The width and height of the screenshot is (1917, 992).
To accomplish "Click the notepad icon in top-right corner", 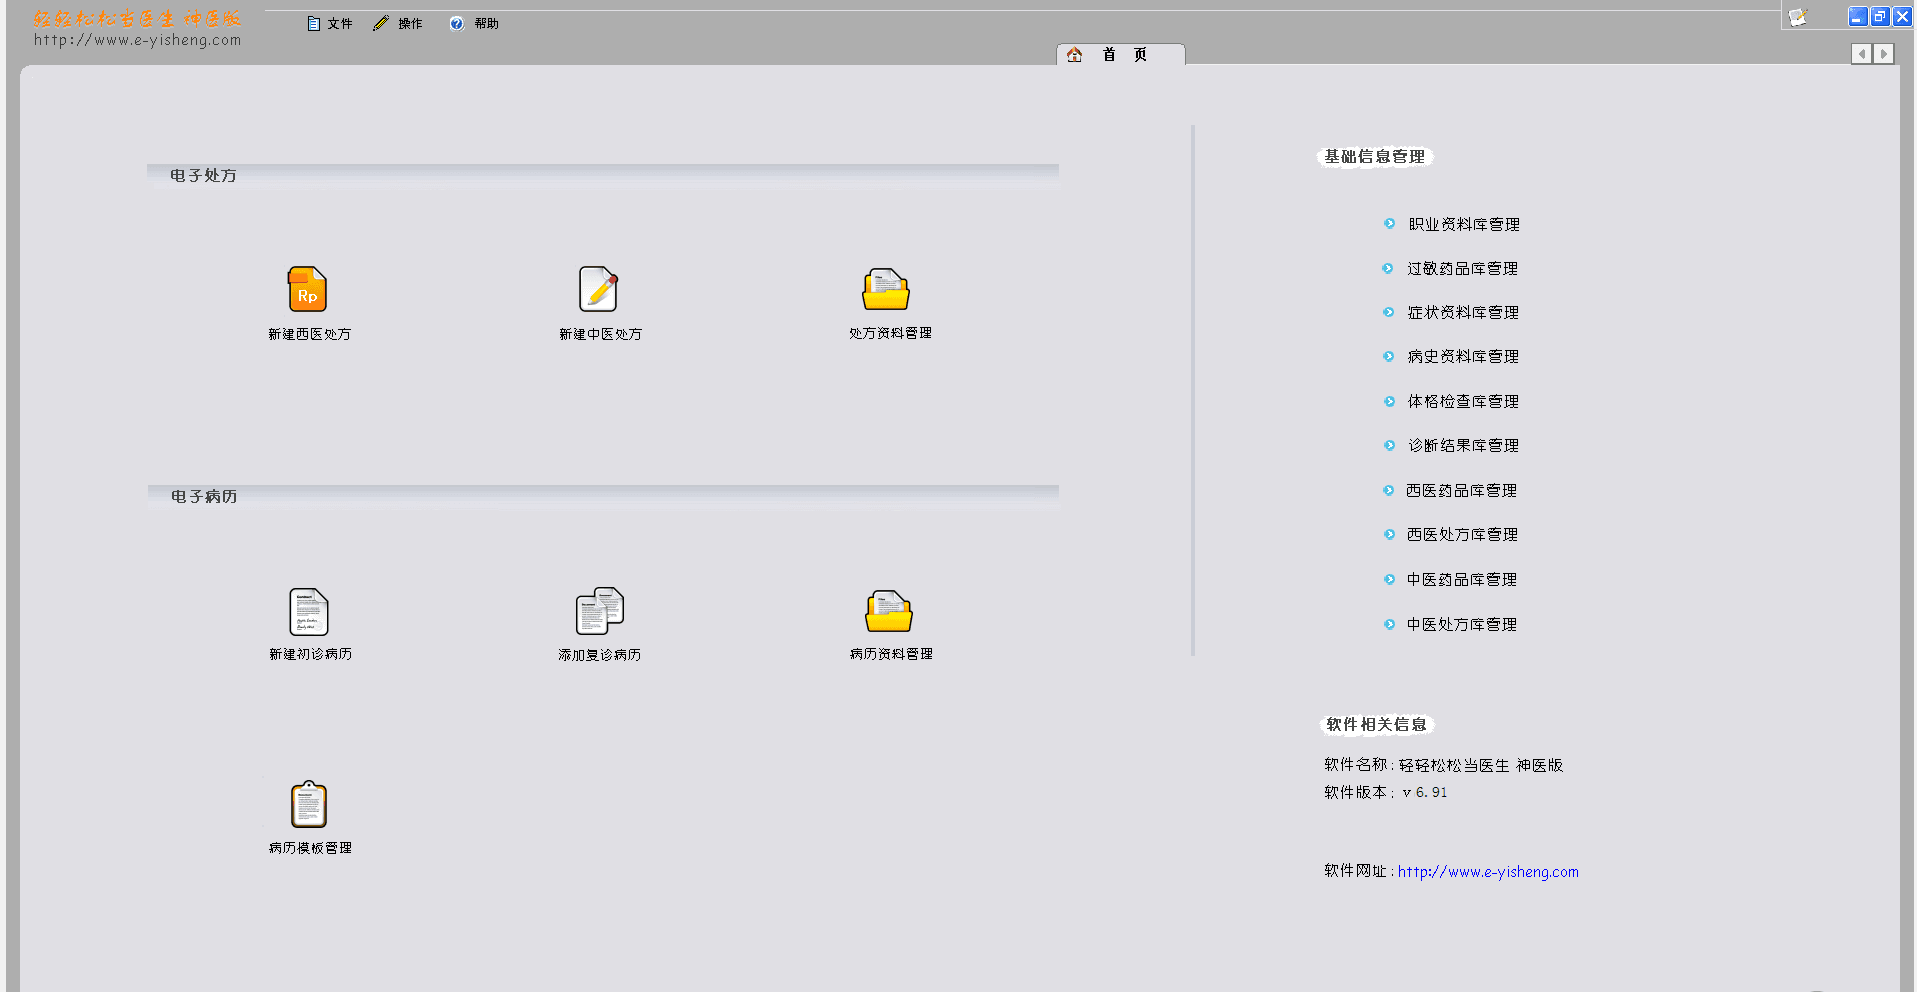I will [1798, 17].
